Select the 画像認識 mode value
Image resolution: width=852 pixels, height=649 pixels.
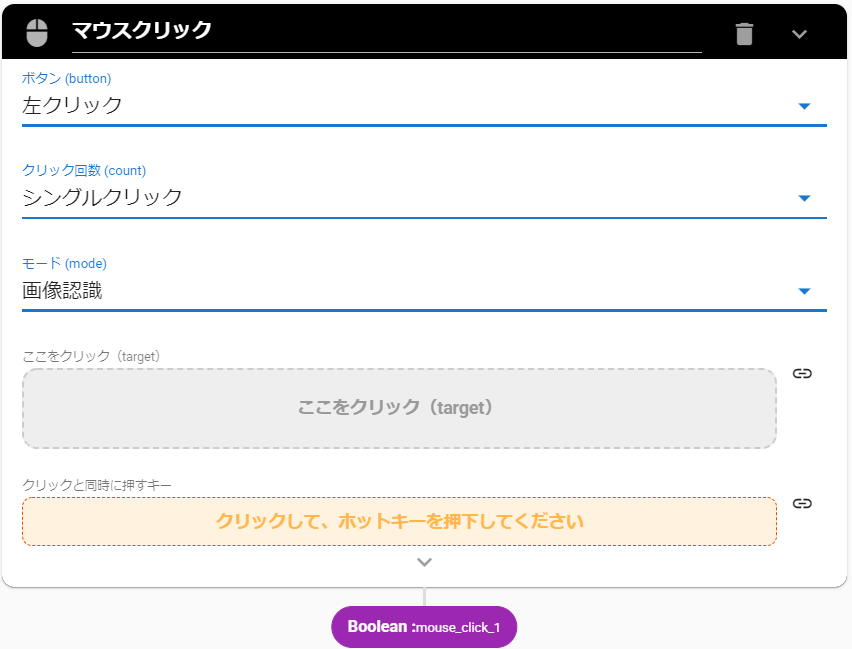click(400, 291)
